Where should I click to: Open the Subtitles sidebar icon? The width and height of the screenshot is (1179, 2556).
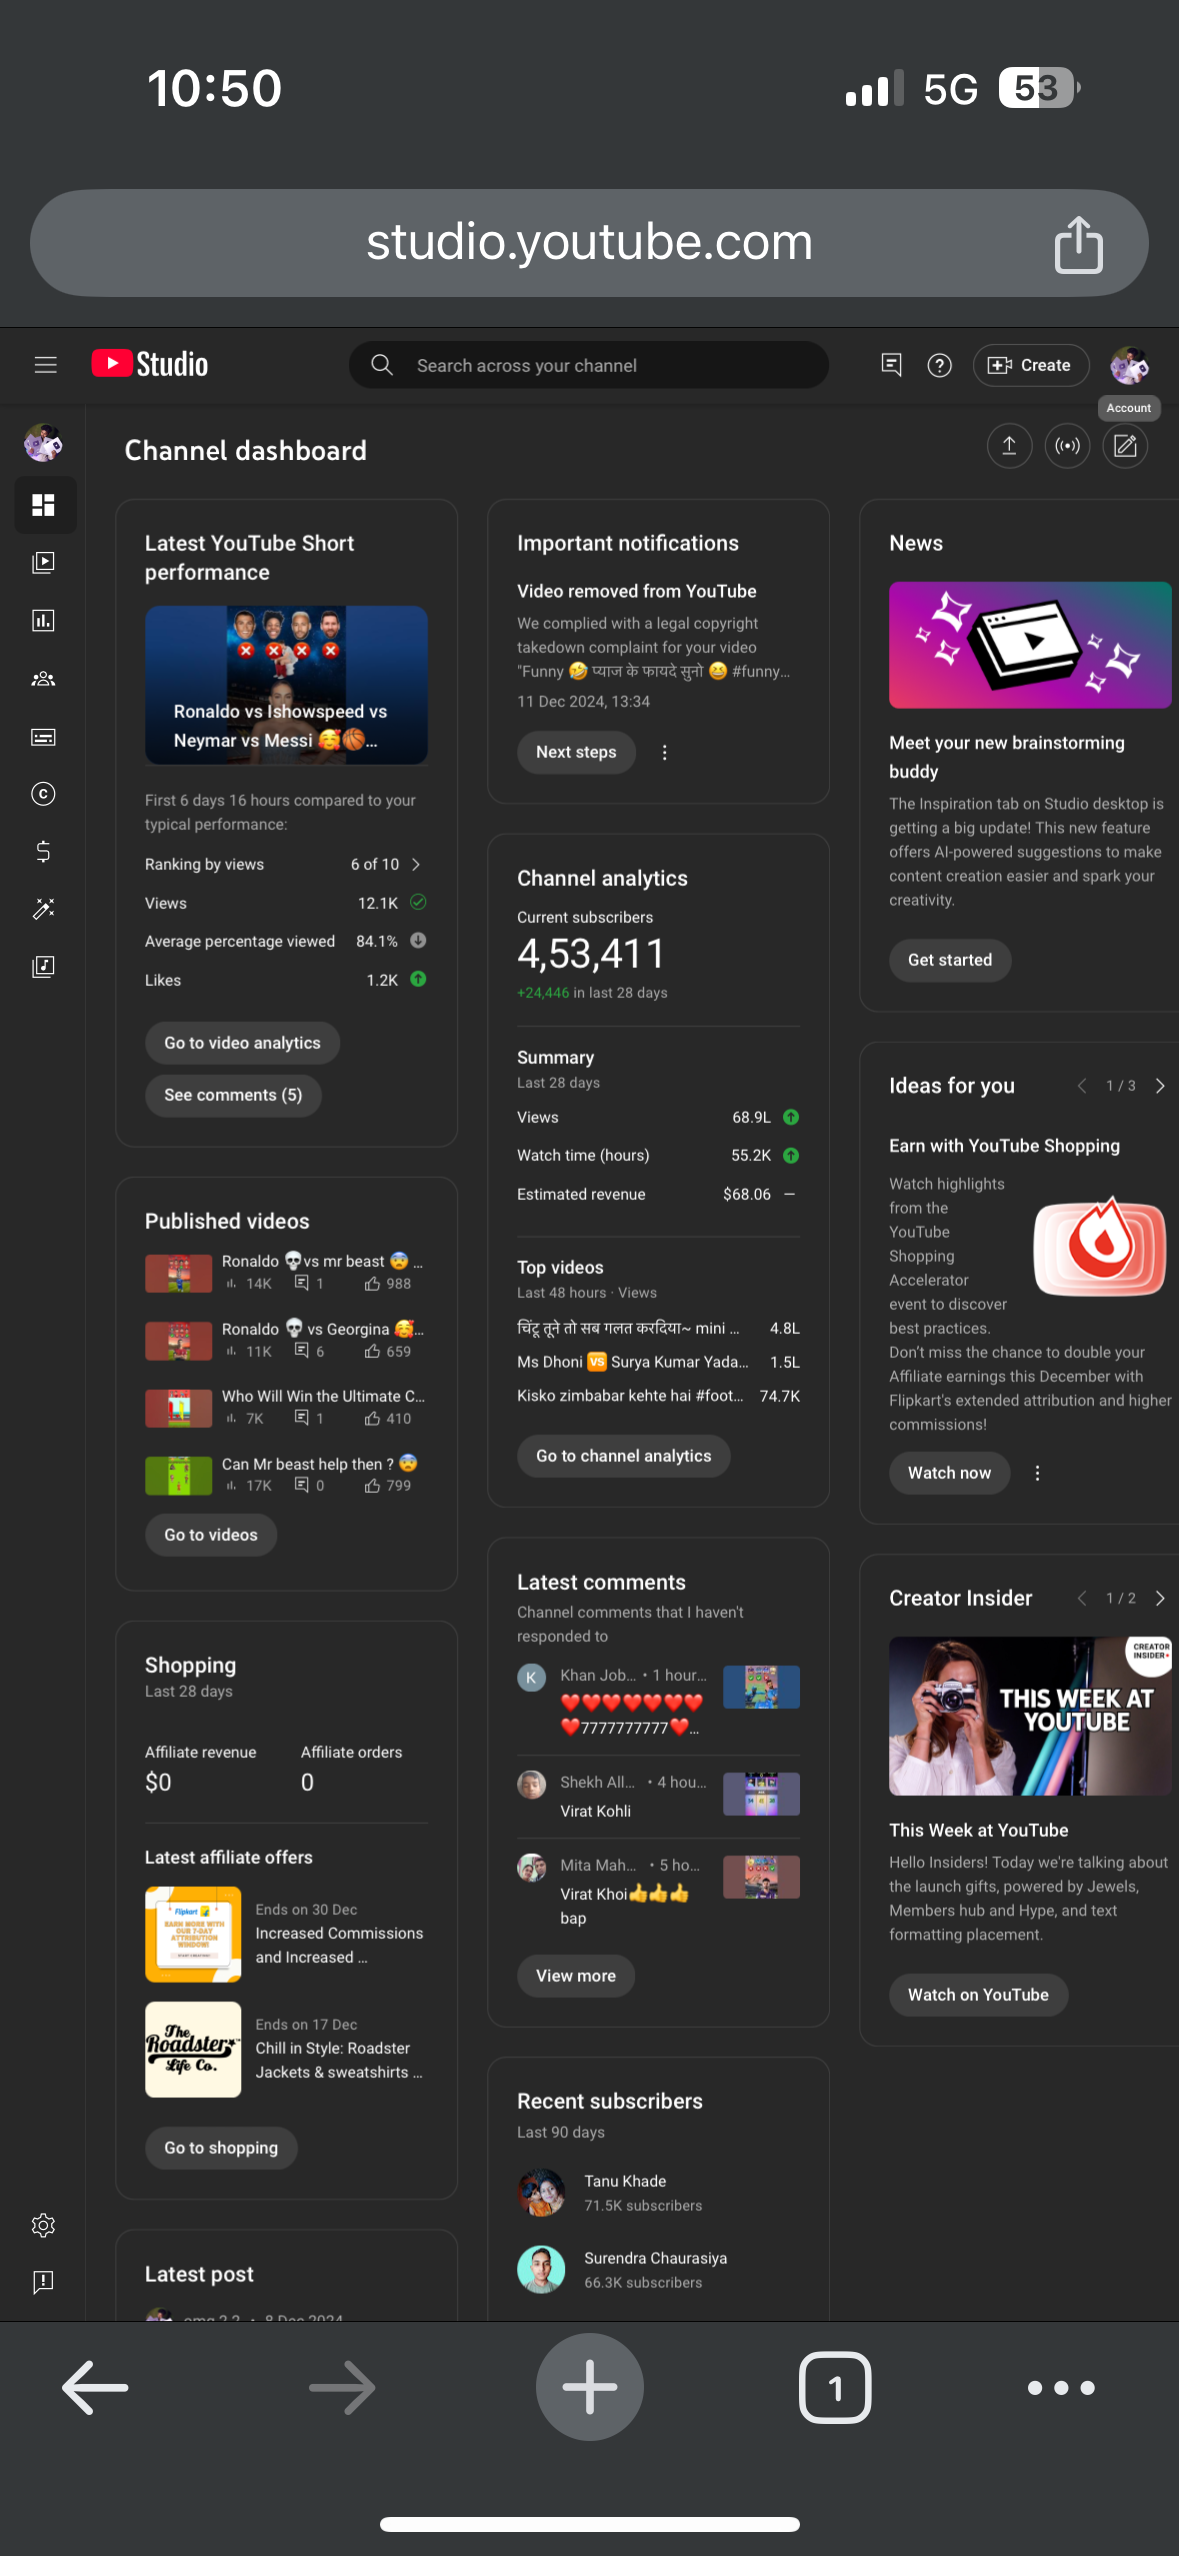43,737
